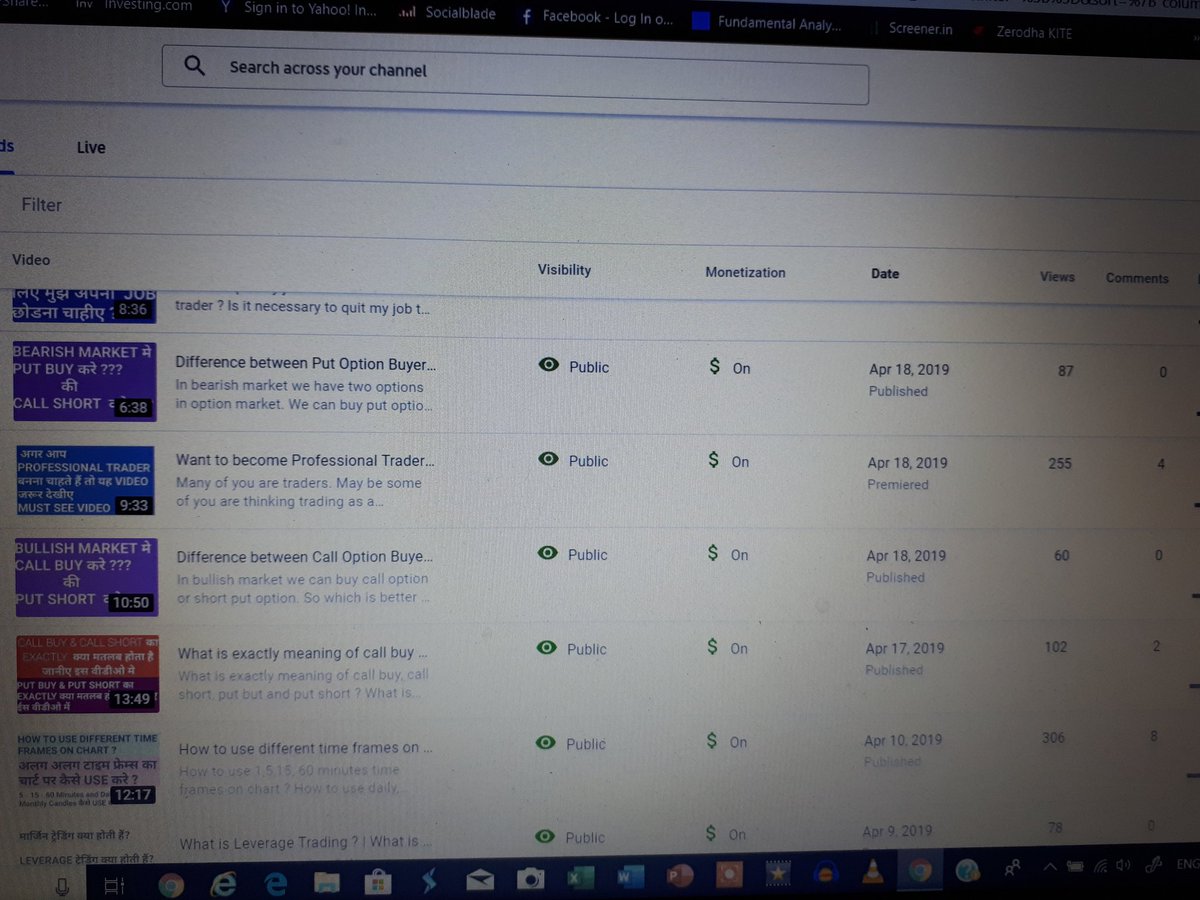Open Wi-Fi network icon in system tray
The width and height of the screenshot is (1200, 900).
point(1101,866)
